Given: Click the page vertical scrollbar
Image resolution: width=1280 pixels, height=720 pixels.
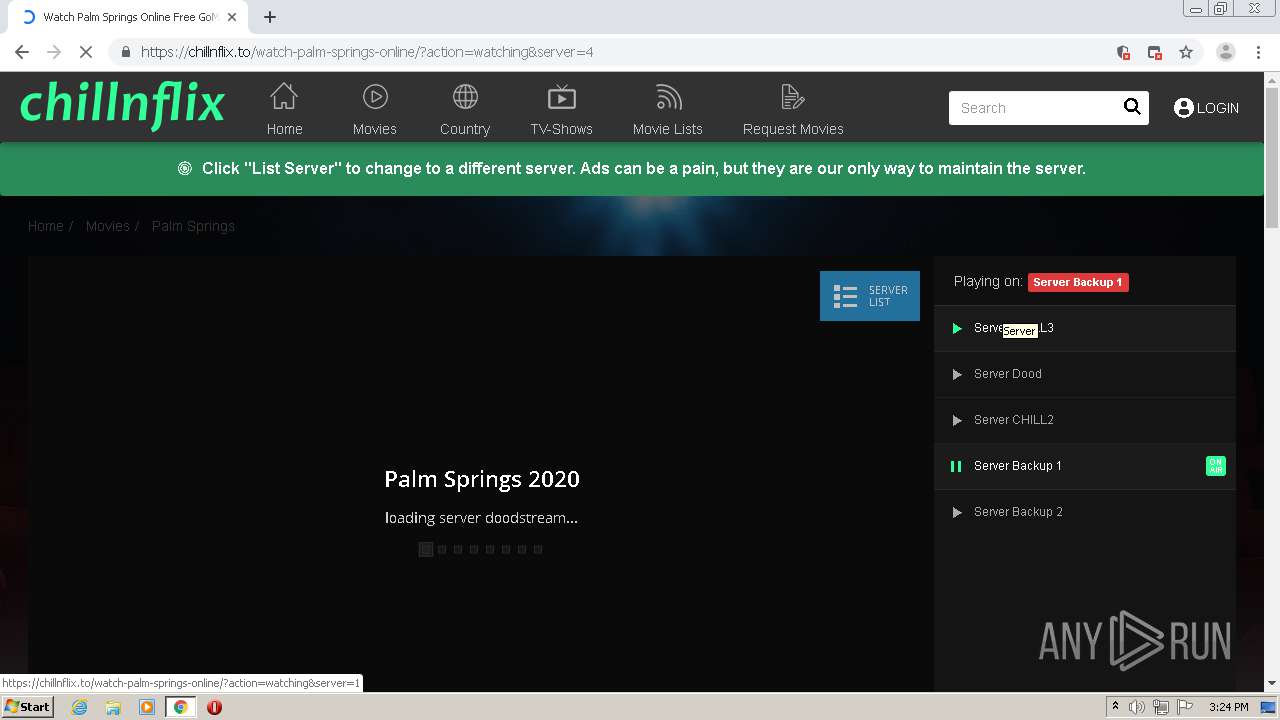Looking at the screenshot, I should pos(1272,157).
